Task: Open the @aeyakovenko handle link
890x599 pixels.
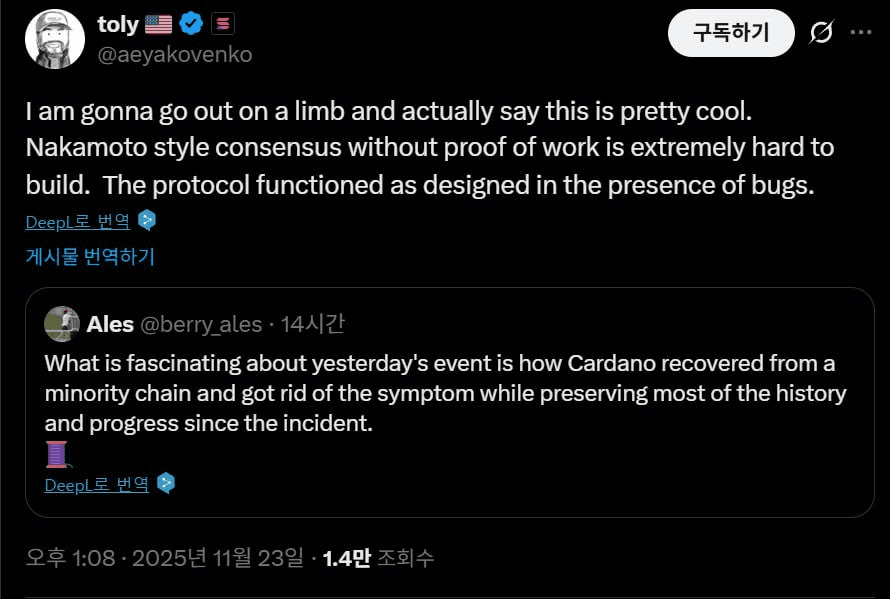Action: point(174,55)
